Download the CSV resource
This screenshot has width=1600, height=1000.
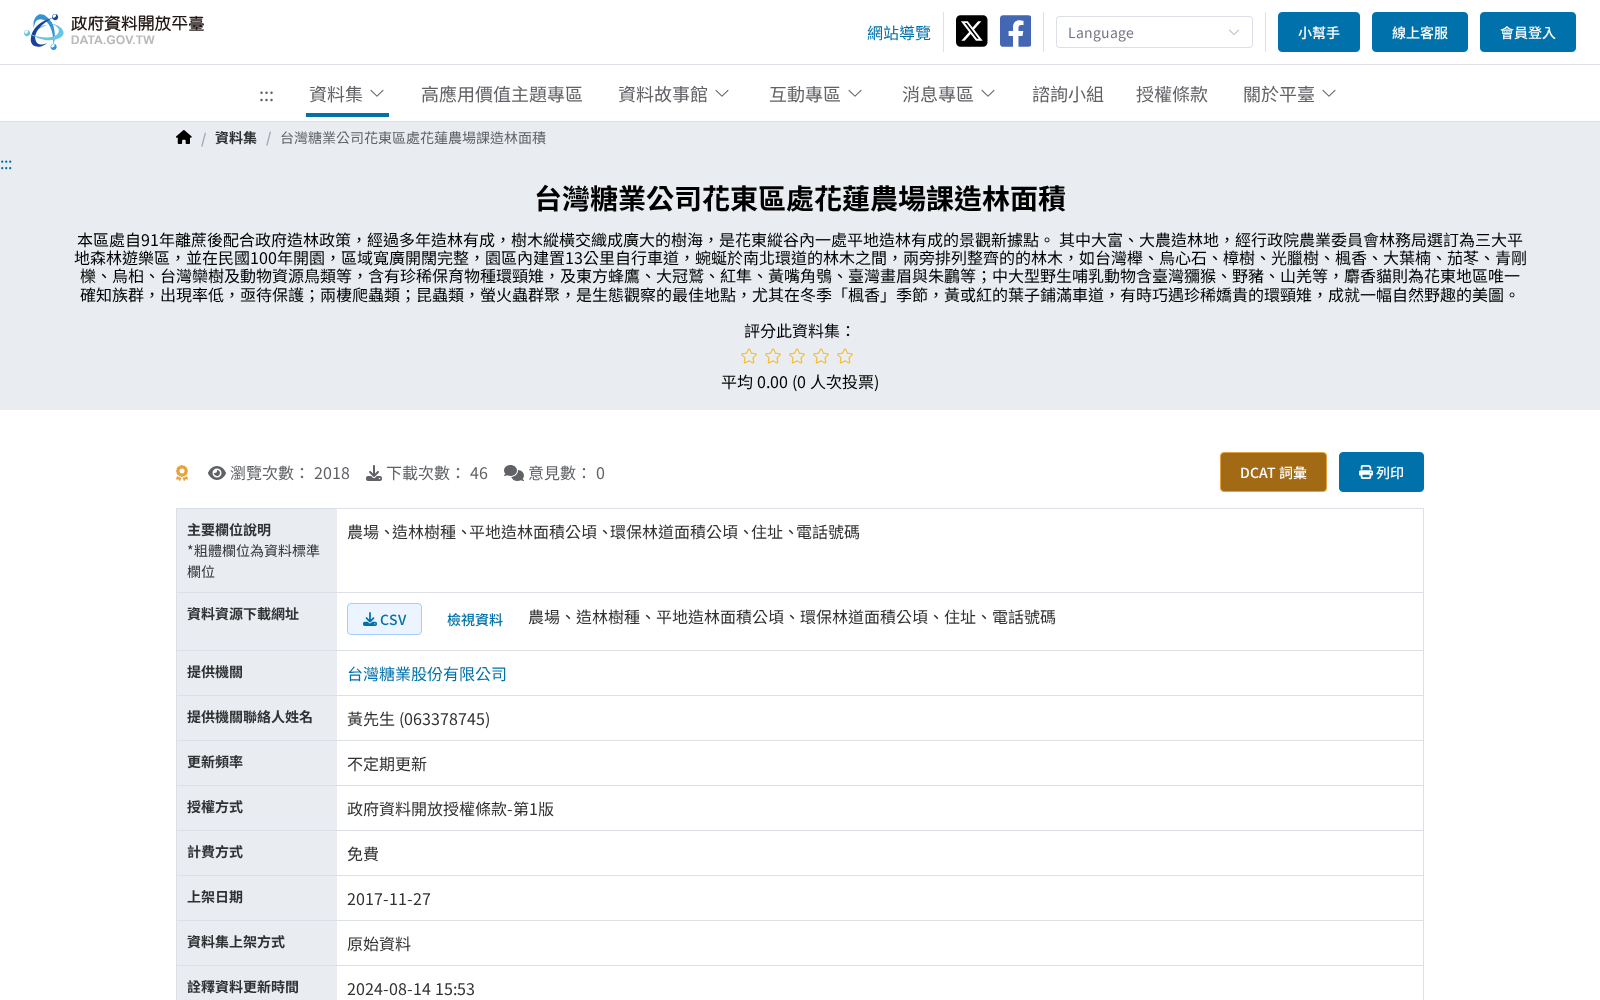pyautogui.click(x=384, y=619)
